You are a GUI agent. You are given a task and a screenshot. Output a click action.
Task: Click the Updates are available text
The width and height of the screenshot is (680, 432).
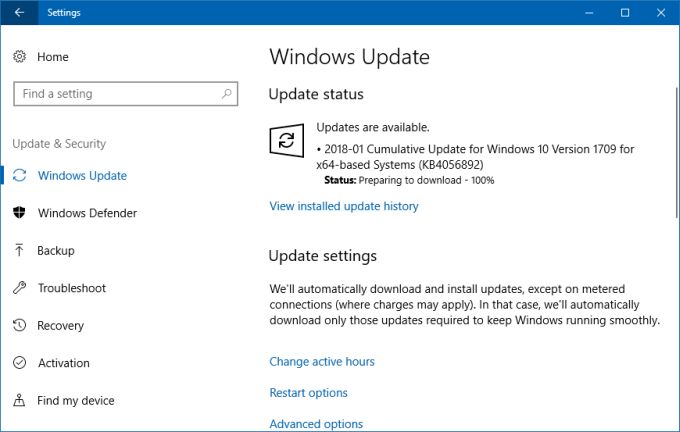click(373, 127)
